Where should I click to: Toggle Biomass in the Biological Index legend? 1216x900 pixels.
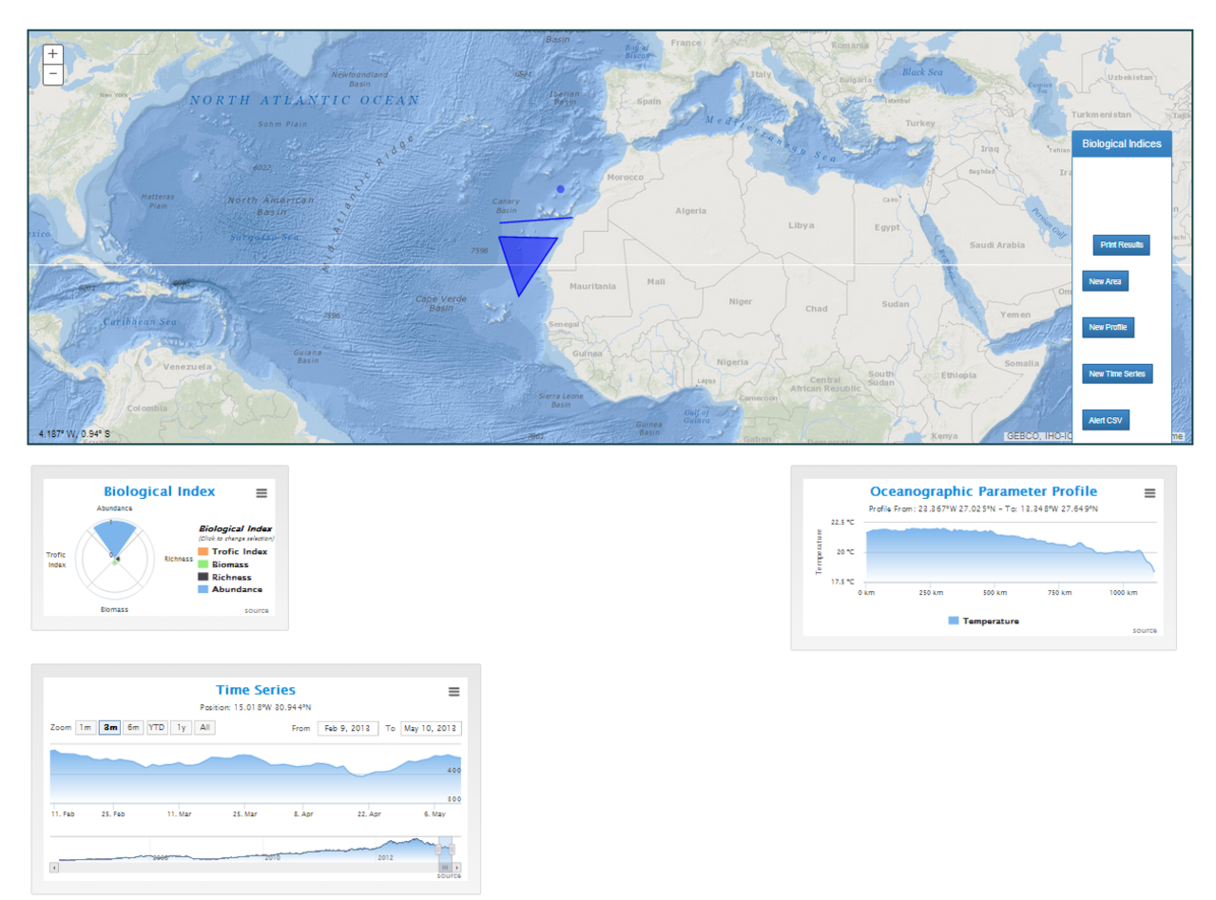tap(224, 565)
